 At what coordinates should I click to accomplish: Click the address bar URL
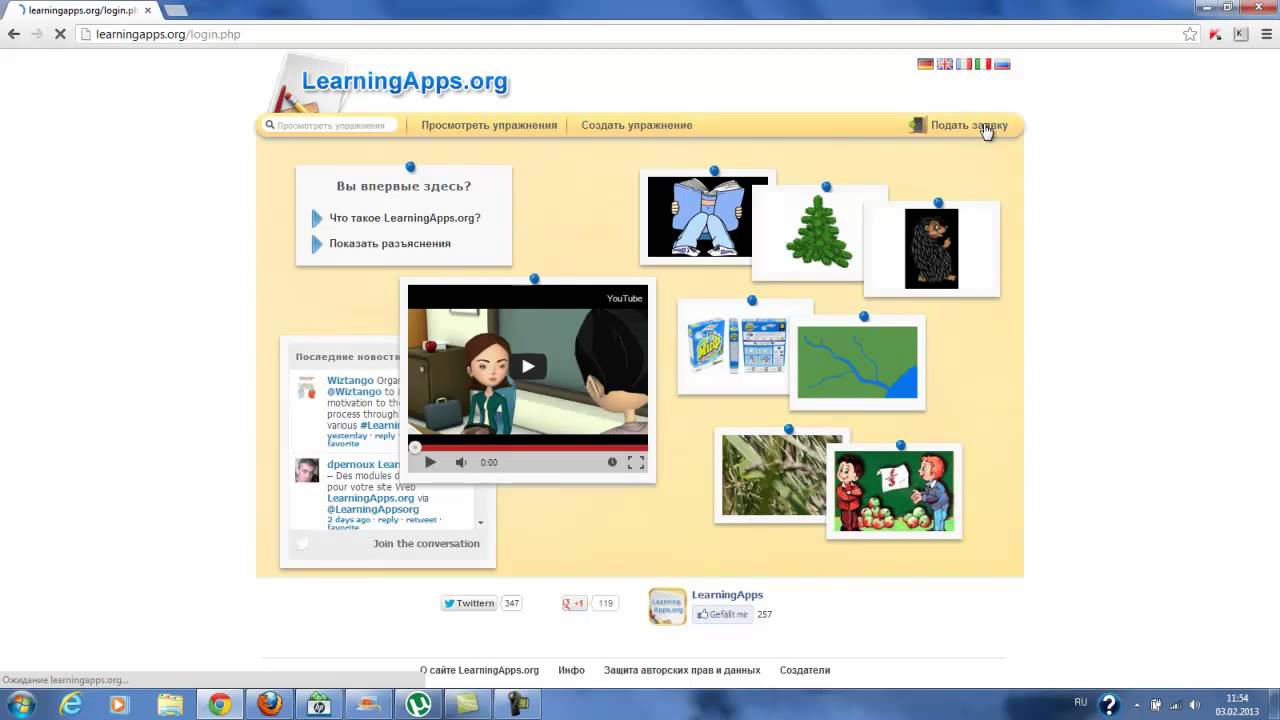[x=168, y=34]
